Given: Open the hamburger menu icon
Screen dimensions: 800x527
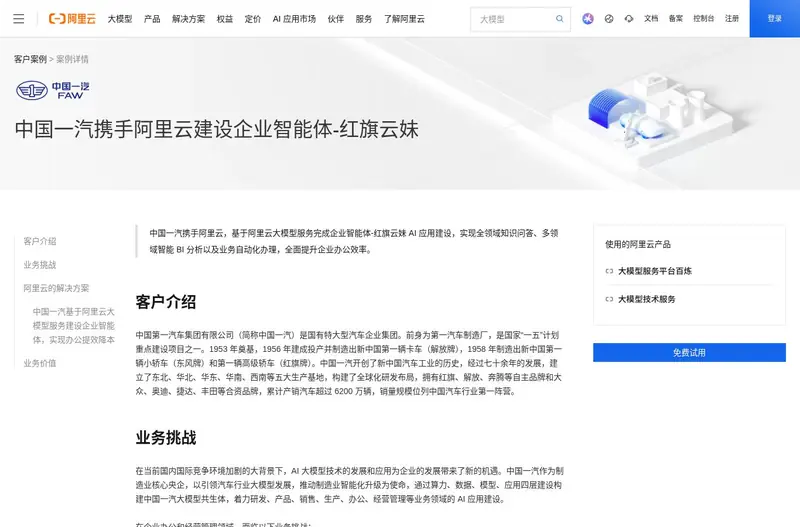Looking at the screenshot, I should (x=19, y=19).
